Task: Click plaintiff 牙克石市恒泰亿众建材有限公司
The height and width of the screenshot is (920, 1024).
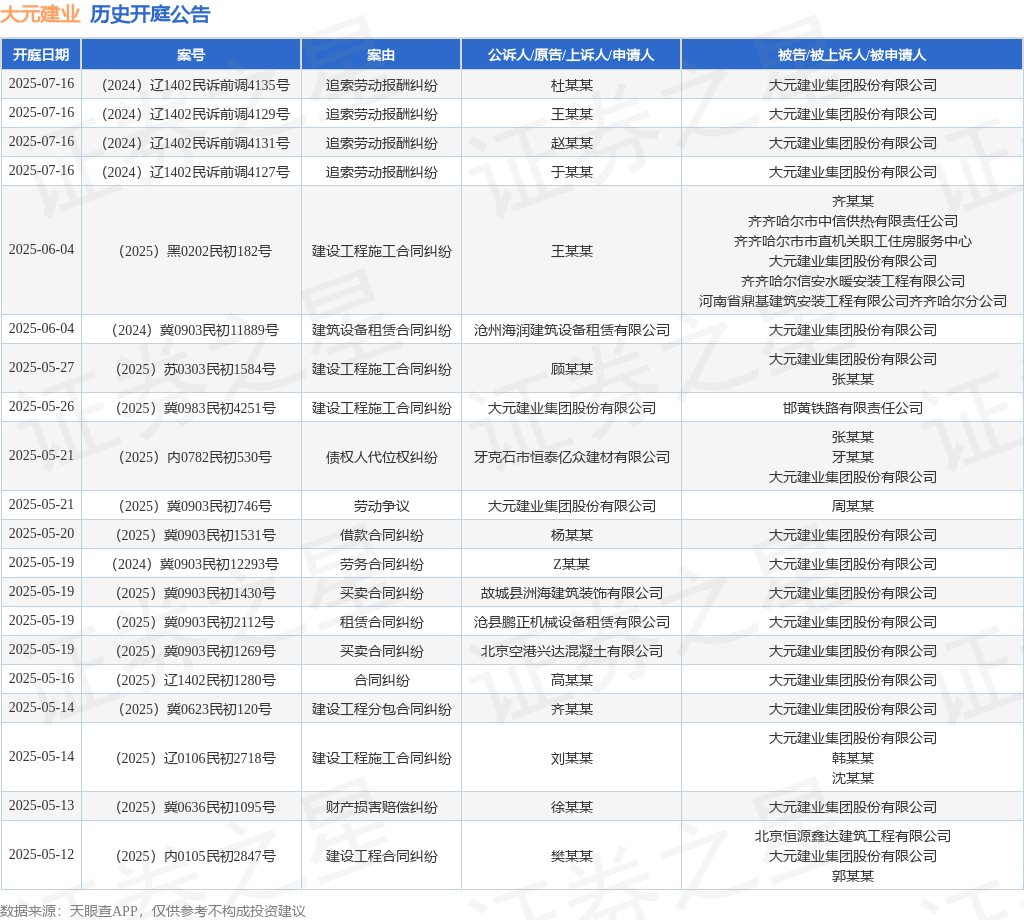Action: coord(571,458)
